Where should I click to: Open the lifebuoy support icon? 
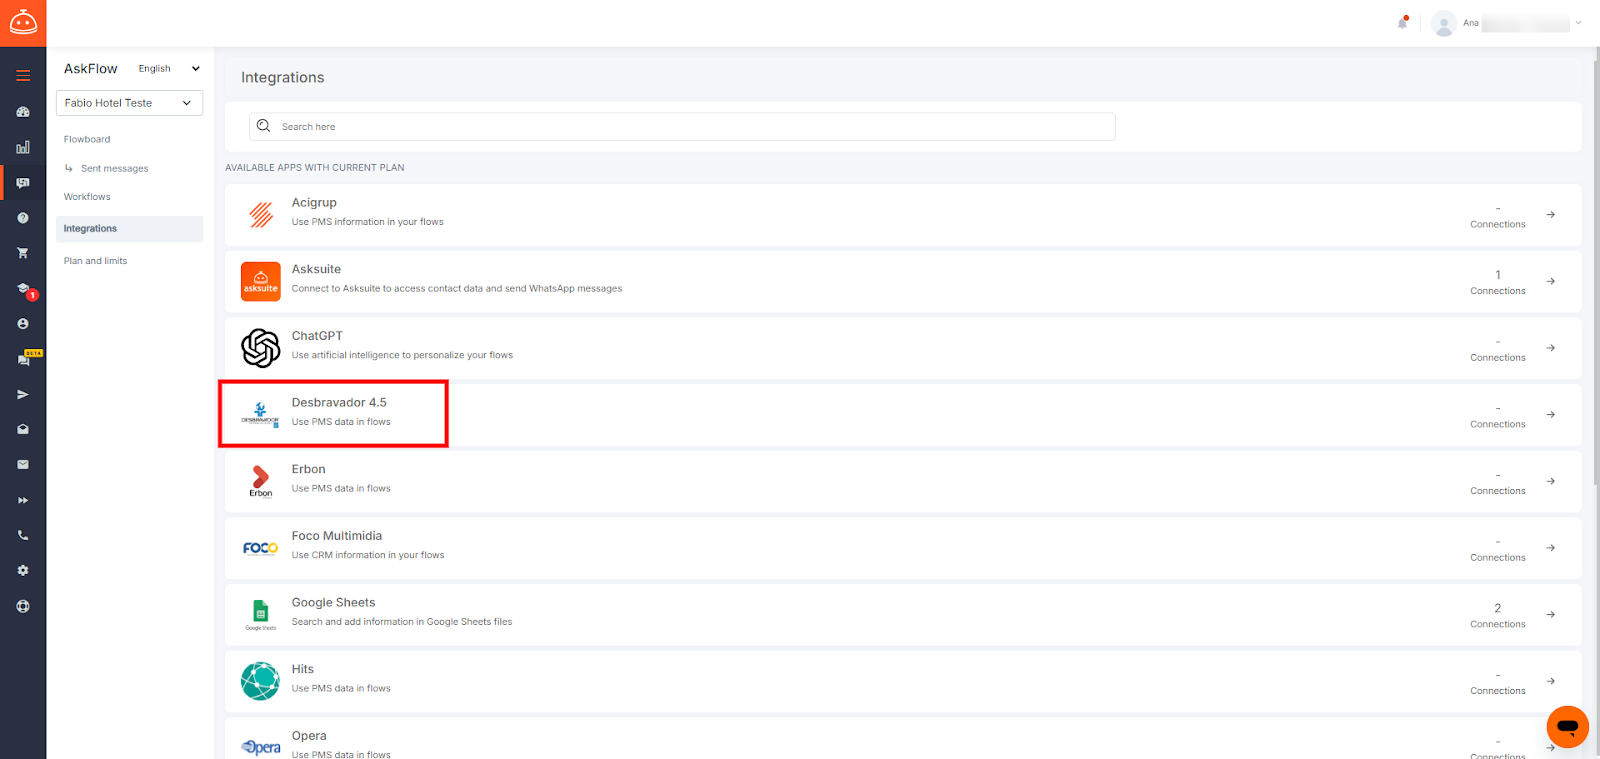(23, 606)
